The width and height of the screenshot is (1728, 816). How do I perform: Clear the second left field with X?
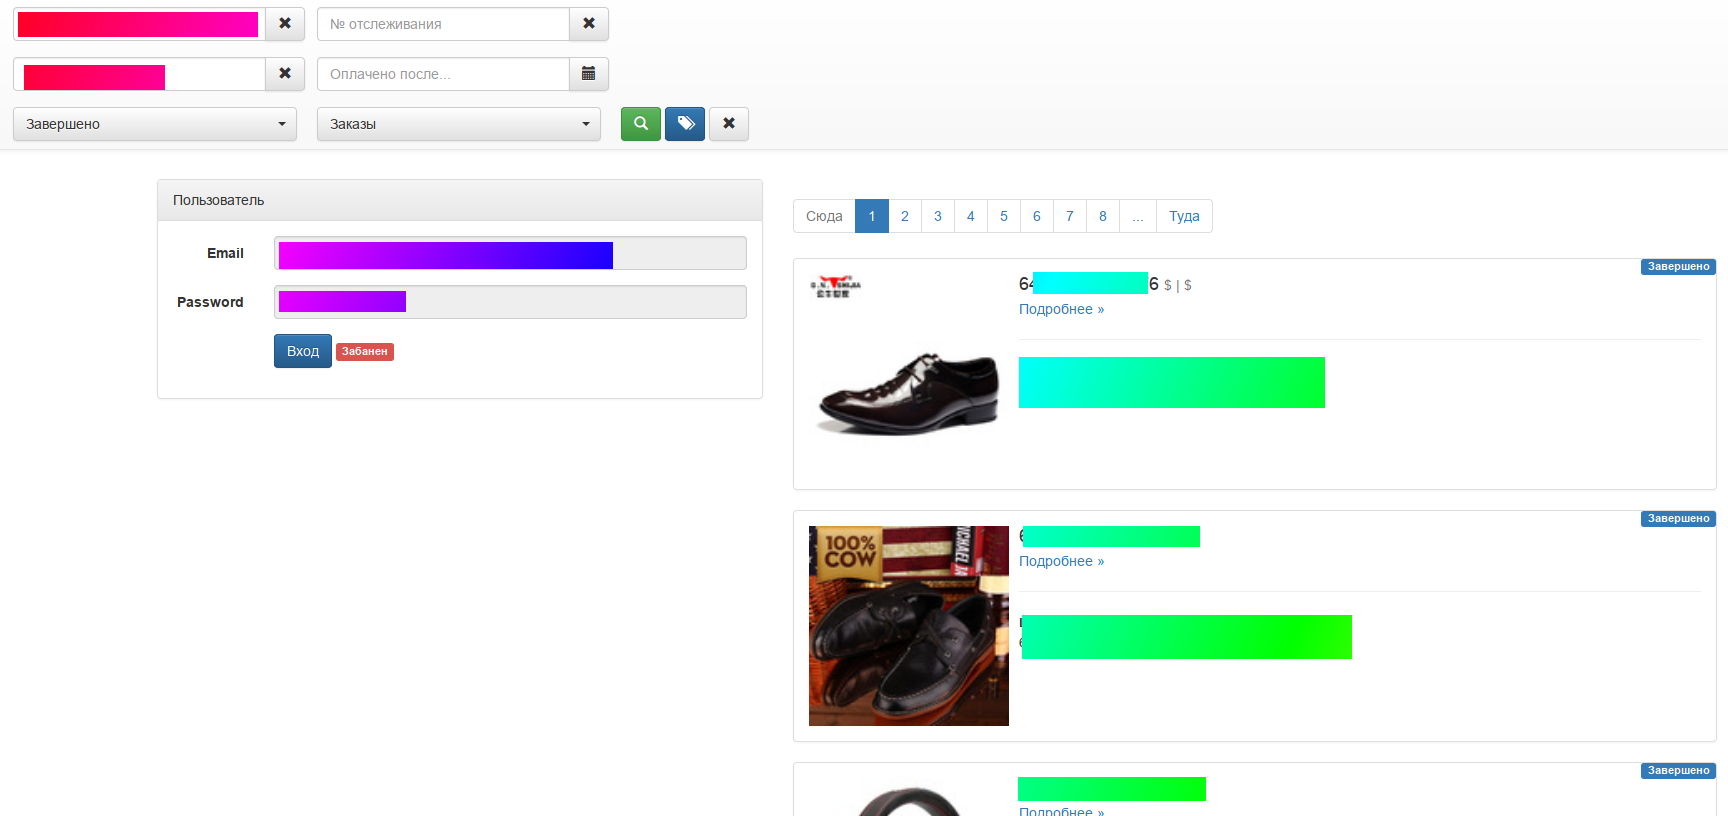[285, 74]
